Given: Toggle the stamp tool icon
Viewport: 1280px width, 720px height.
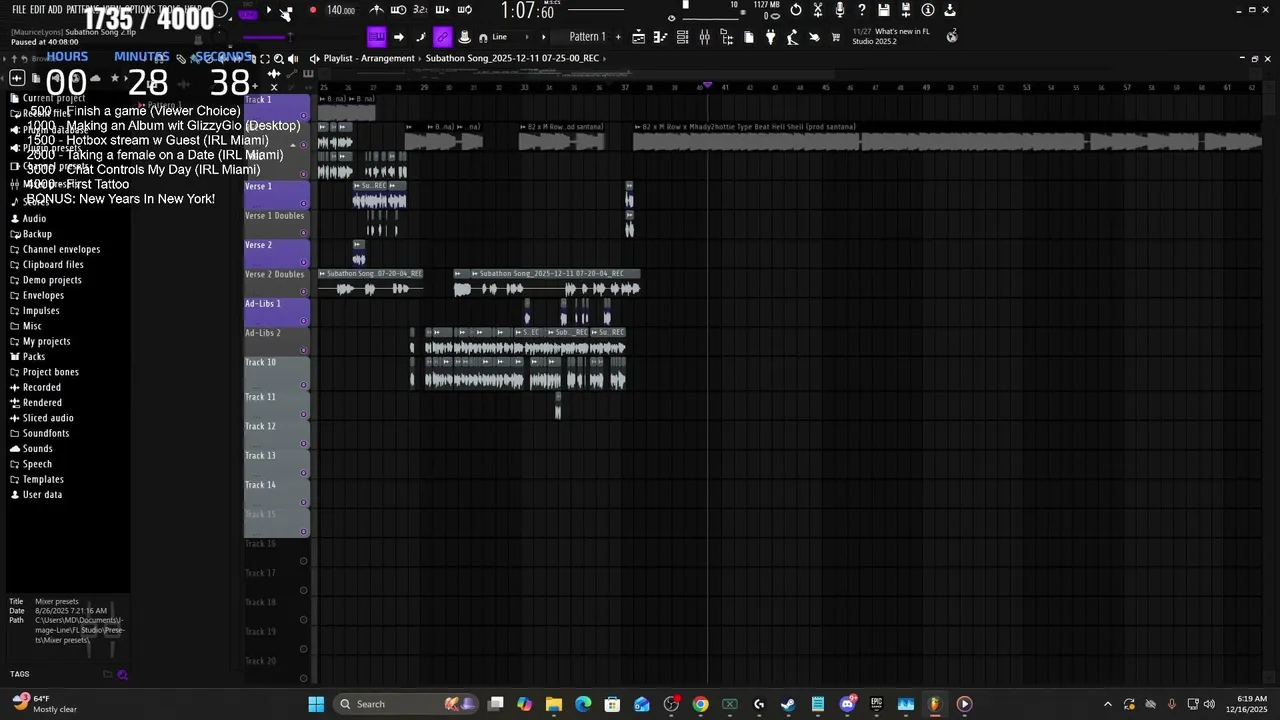Looking at the screenshot, I should pos(464,37).
